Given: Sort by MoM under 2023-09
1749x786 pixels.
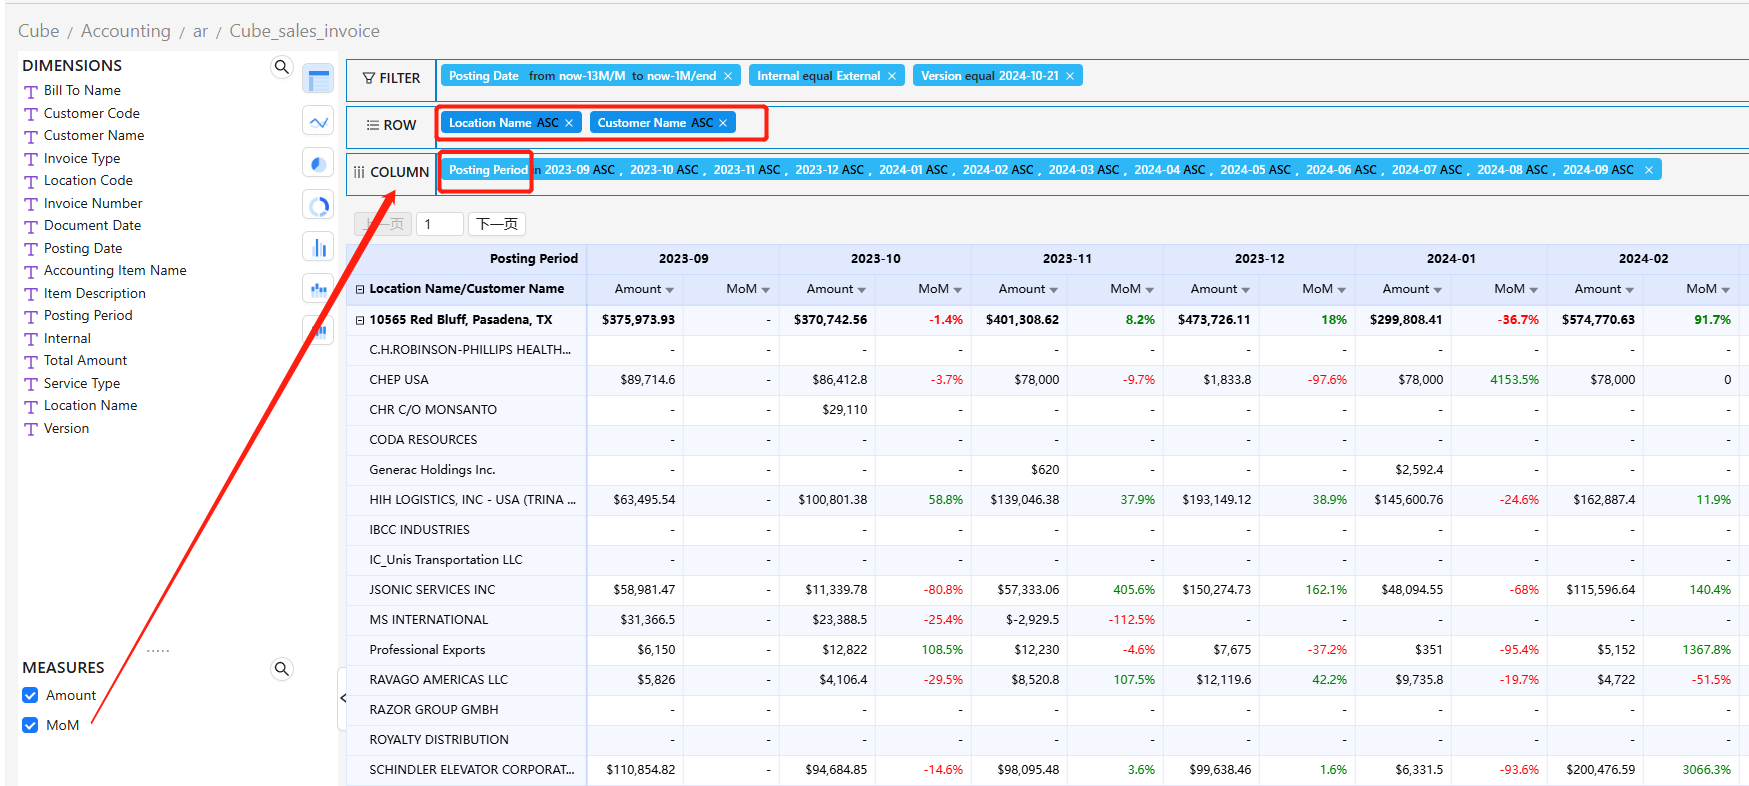Looking at the screenshot, I should pyautogui.click(x=765, y=290).
